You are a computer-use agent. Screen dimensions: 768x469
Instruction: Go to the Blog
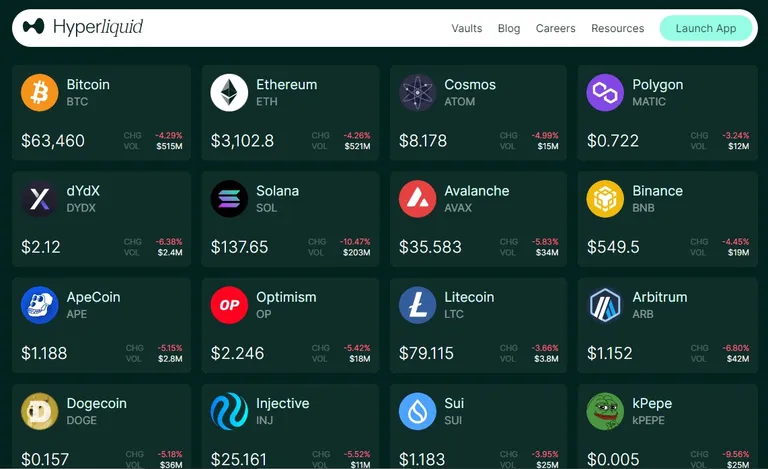509,28
